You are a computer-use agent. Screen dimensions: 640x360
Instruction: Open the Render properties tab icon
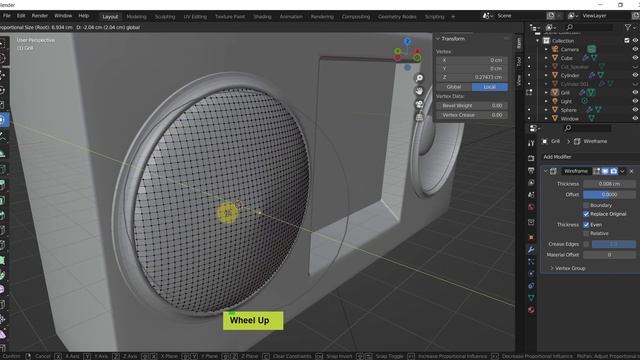click(531, 158)
